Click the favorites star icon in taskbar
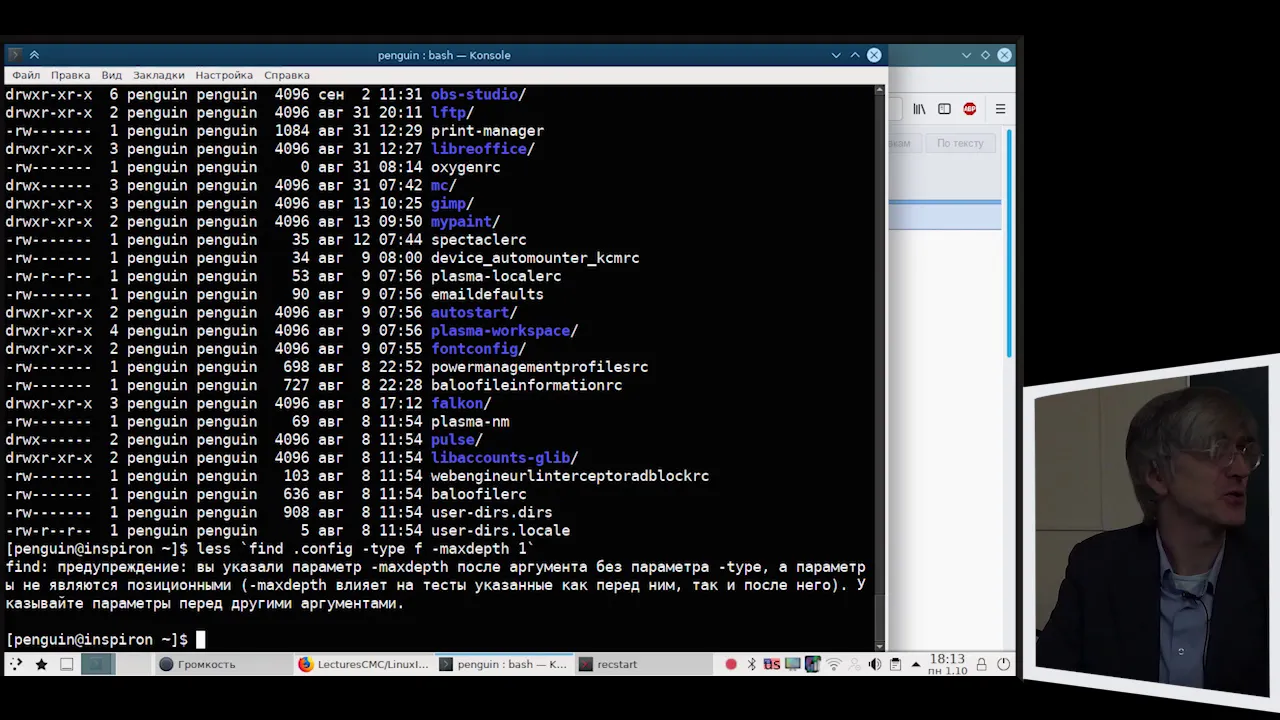The height and width of the screenshot is (720, 1280). tap(41, 664)
